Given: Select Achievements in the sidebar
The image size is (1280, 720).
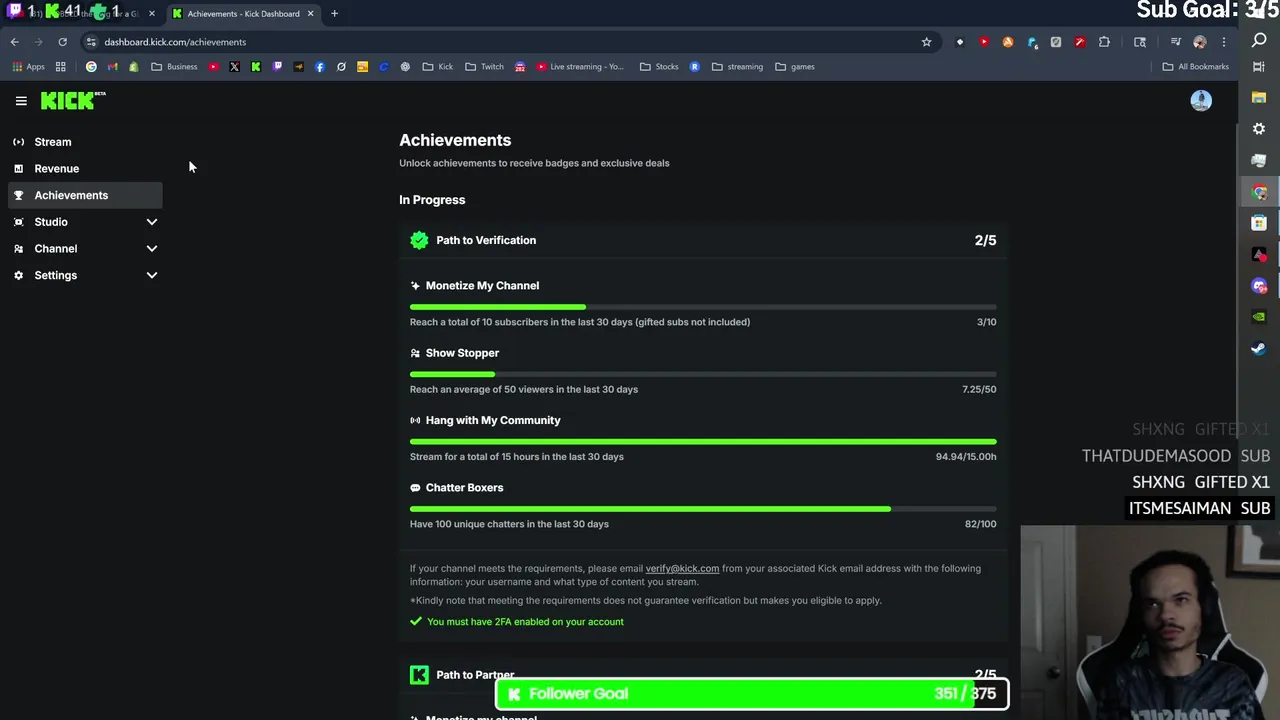Looking at the screenshot, I should click(85, 195).
